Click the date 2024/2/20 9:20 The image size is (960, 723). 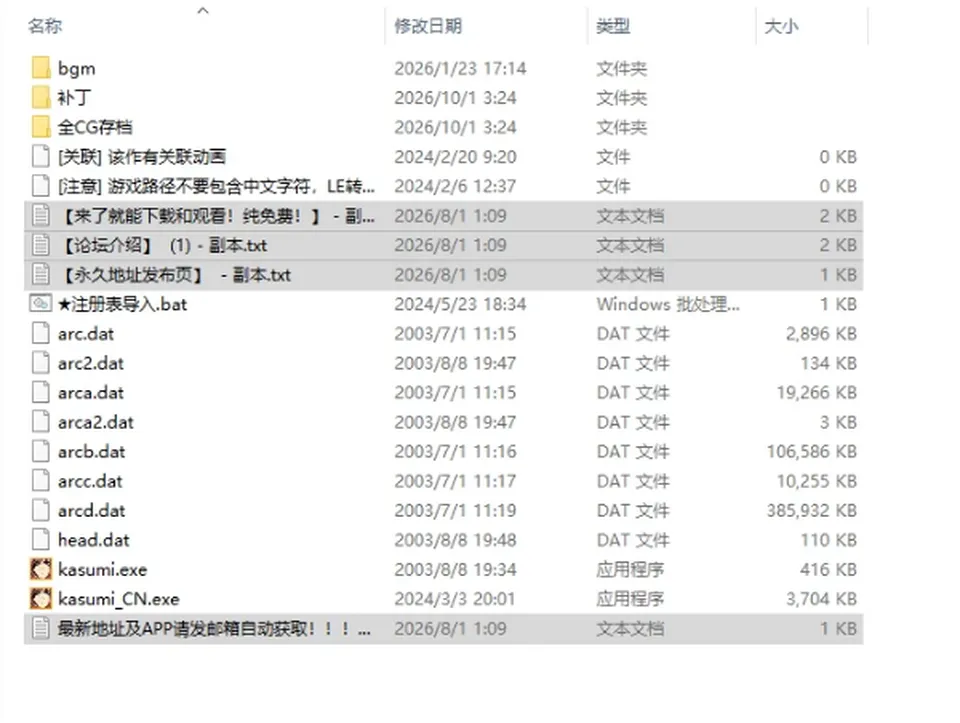tap(455, 156)
